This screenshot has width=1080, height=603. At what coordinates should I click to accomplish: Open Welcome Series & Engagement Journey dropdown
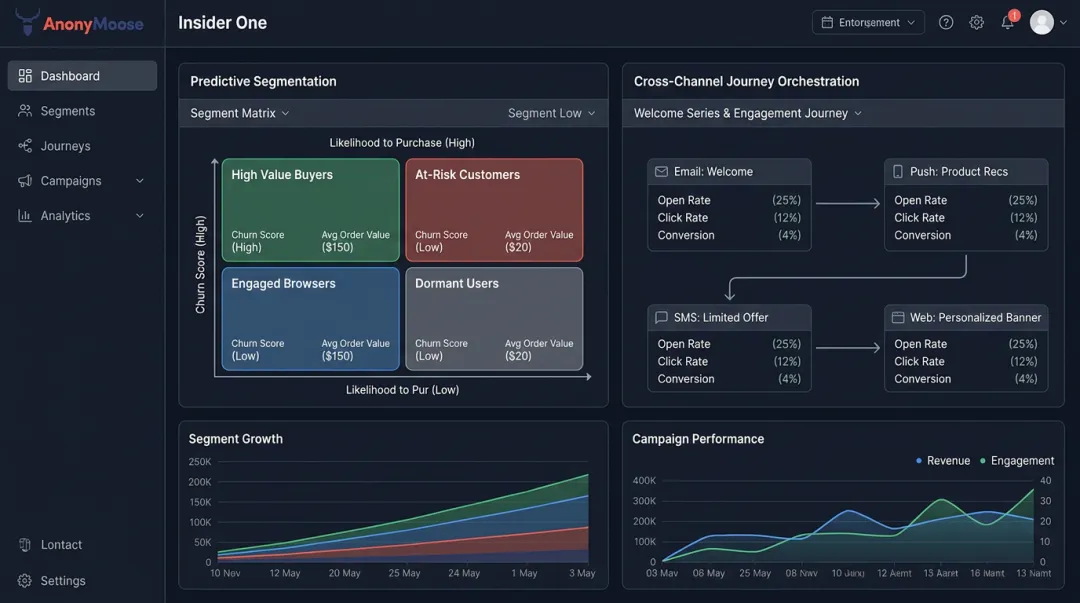pos(747,113)
